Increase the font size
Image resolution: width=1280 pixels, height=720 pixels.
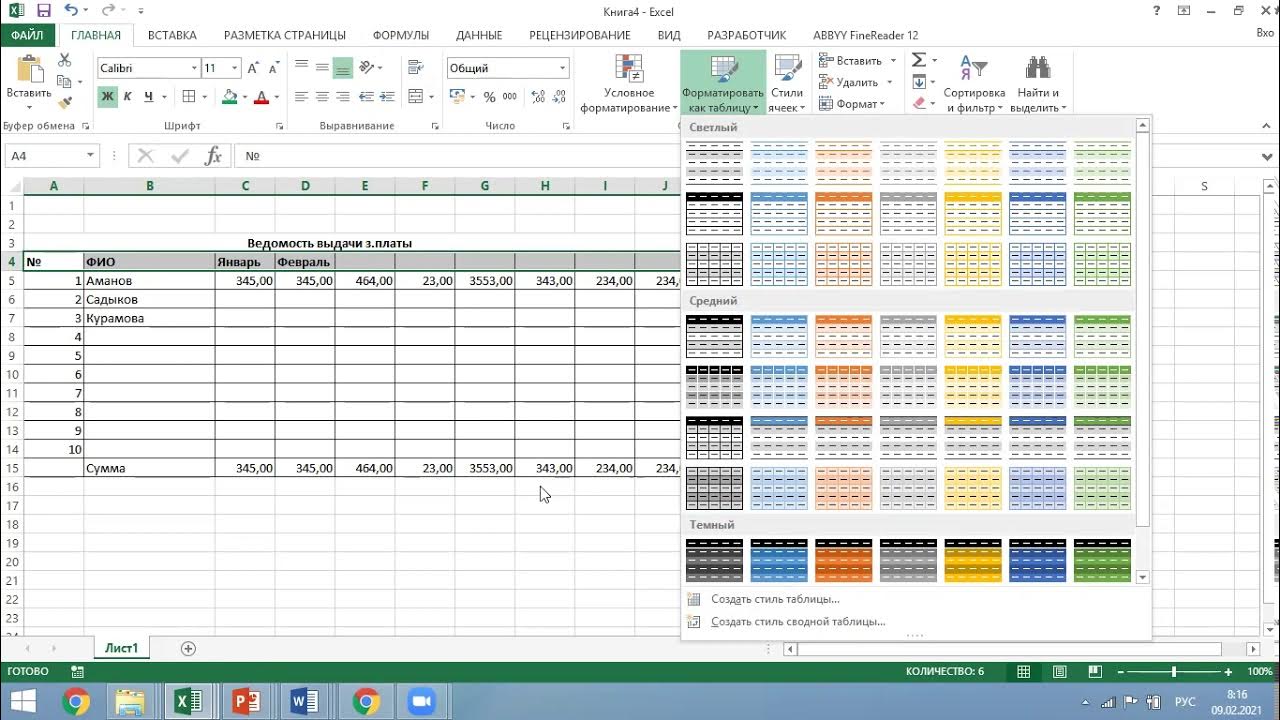253,68
